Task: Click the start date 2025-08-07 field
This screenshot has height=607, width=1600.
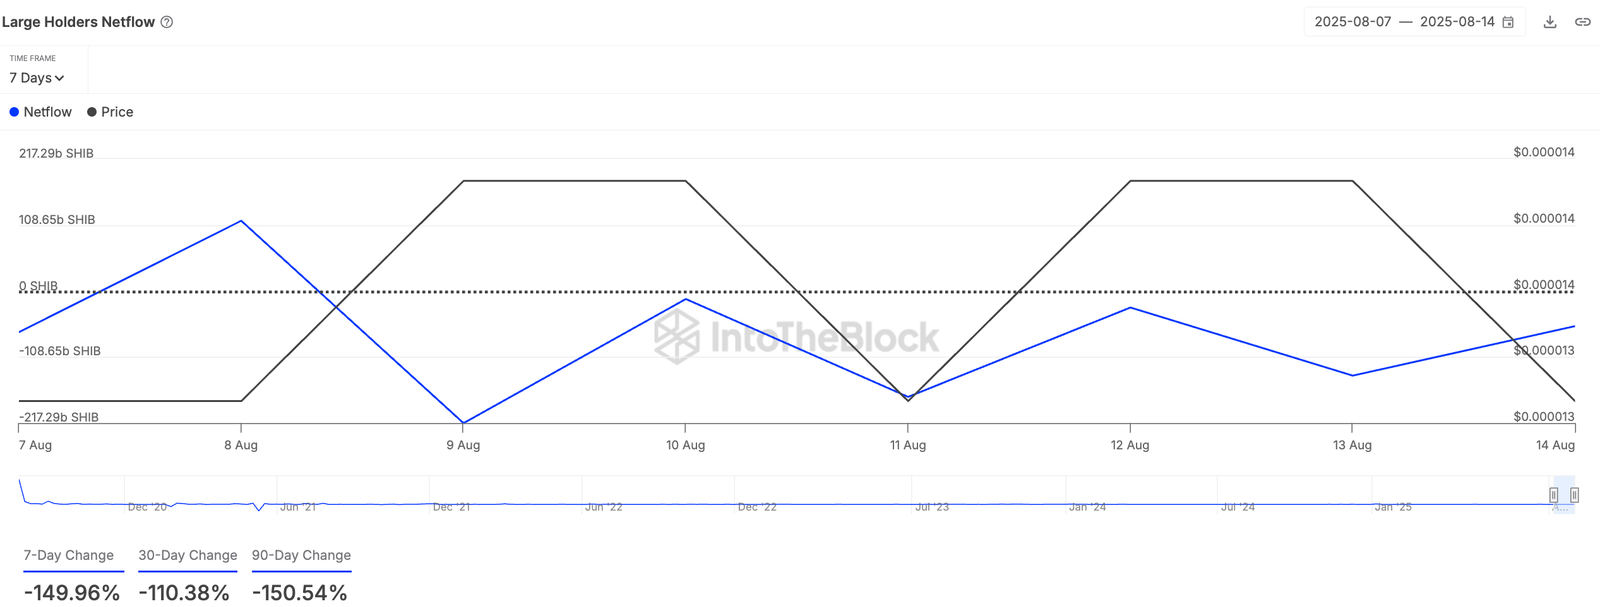Action: point(1352,22)
